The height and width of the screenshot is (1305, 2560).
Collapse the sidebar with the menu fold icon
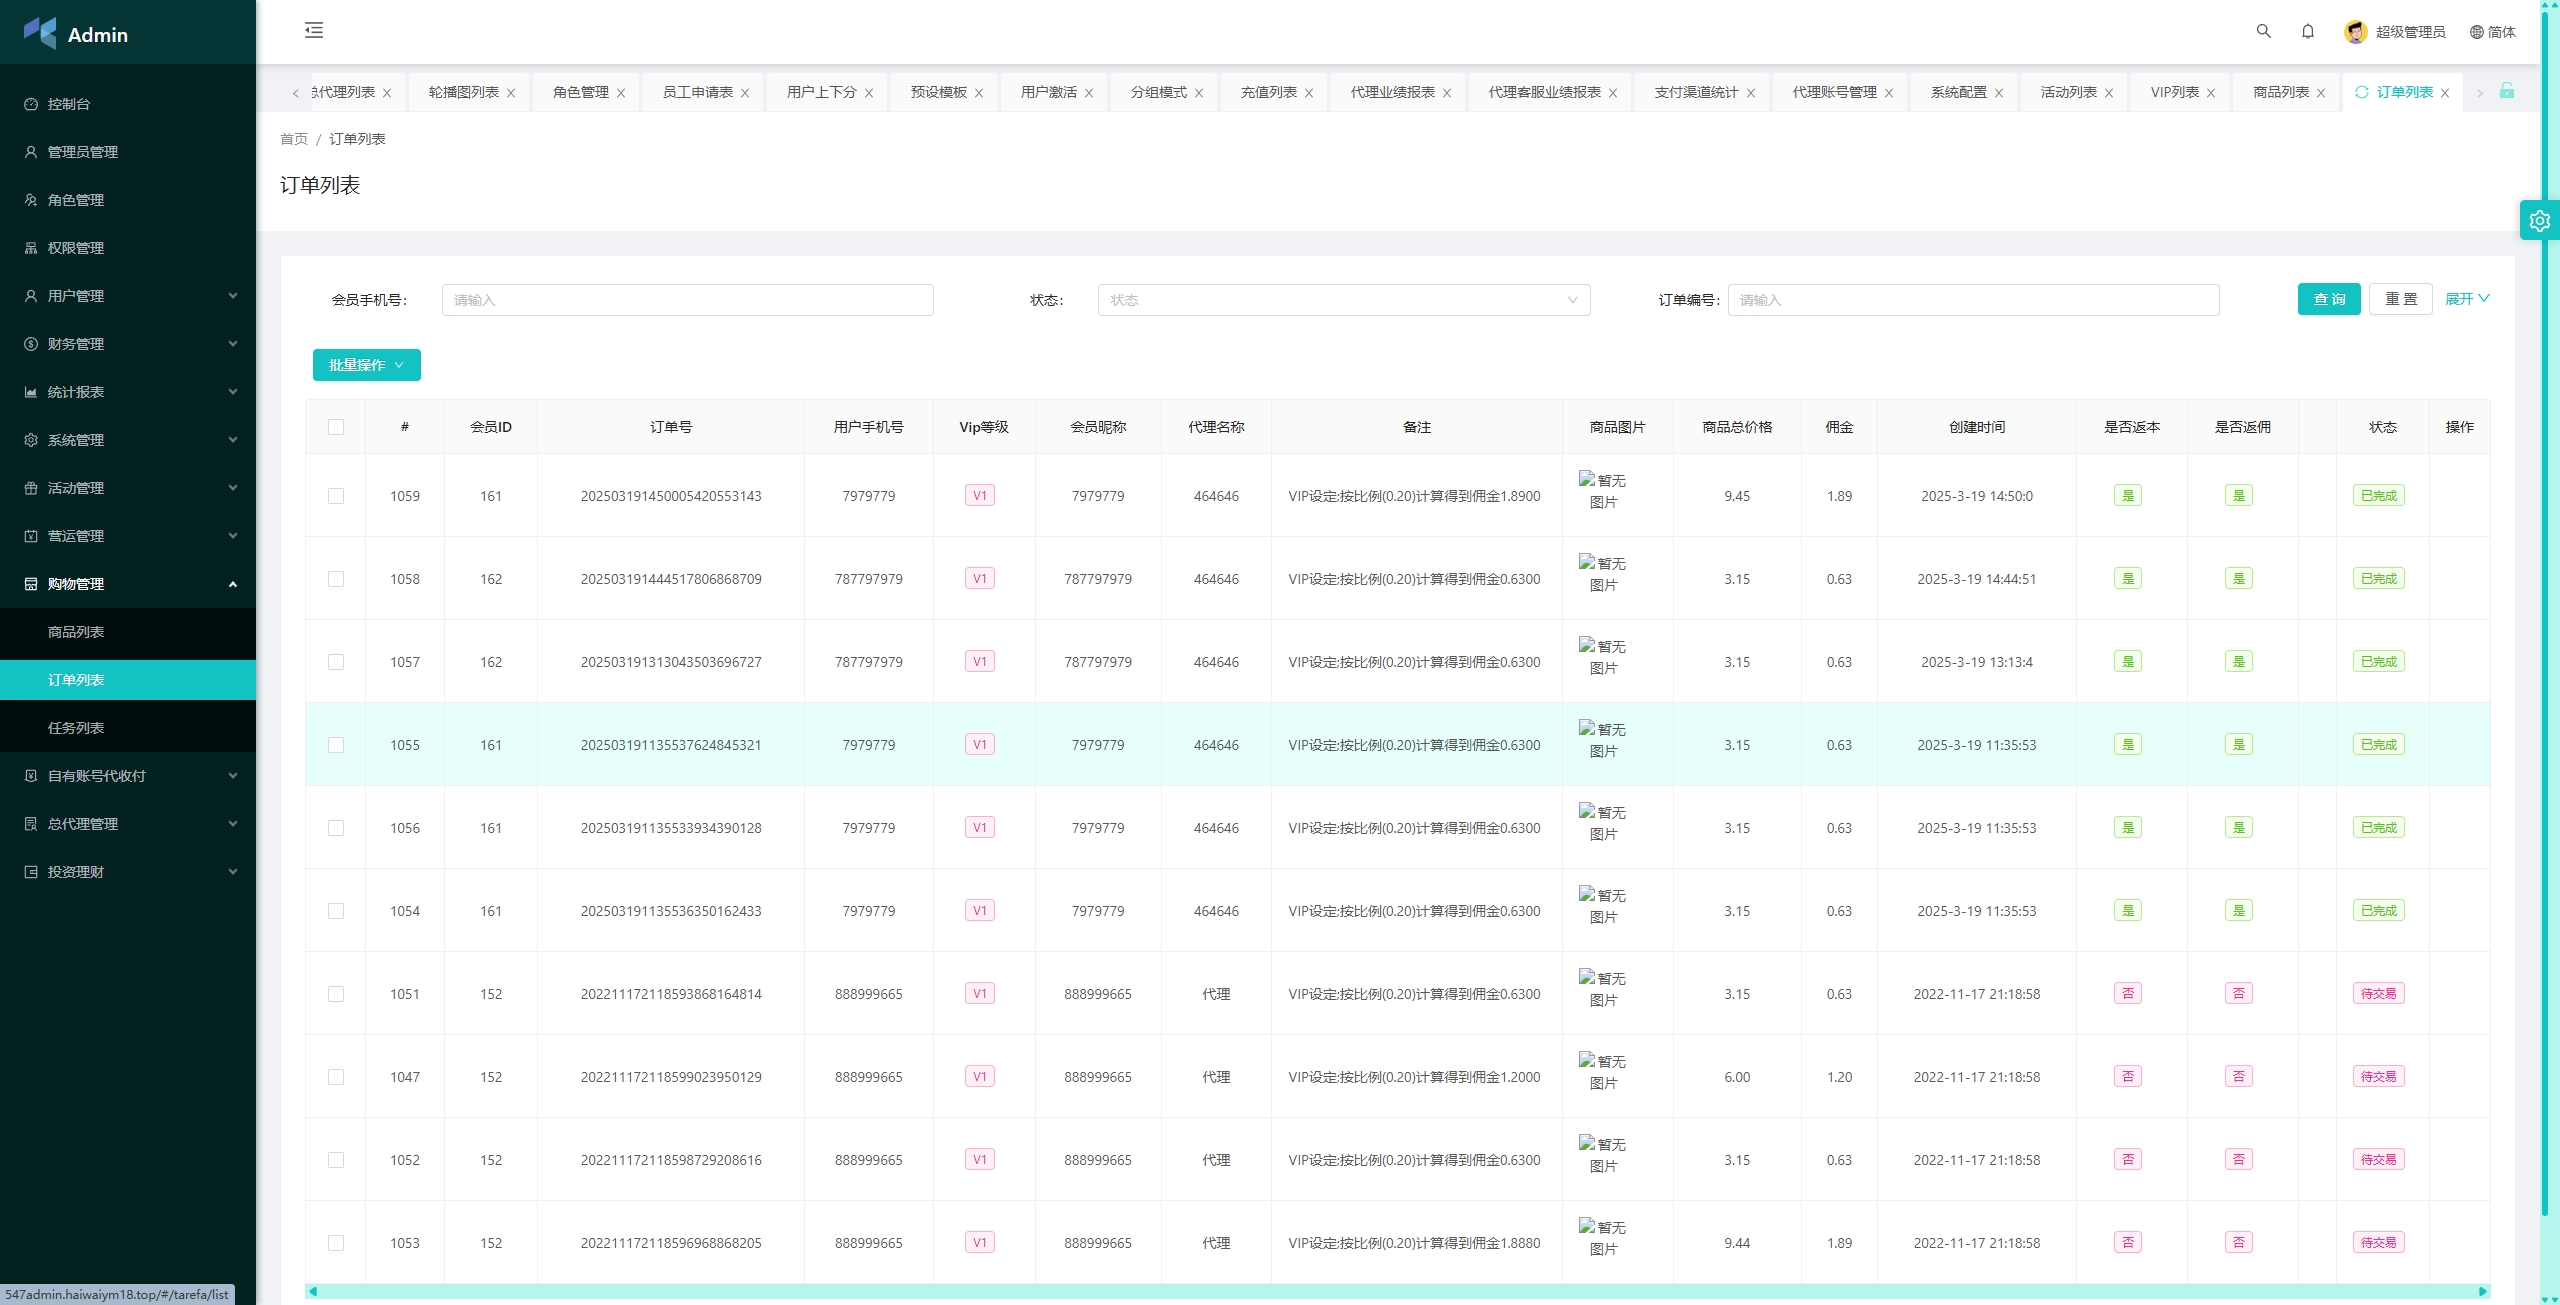pos(314,30)
